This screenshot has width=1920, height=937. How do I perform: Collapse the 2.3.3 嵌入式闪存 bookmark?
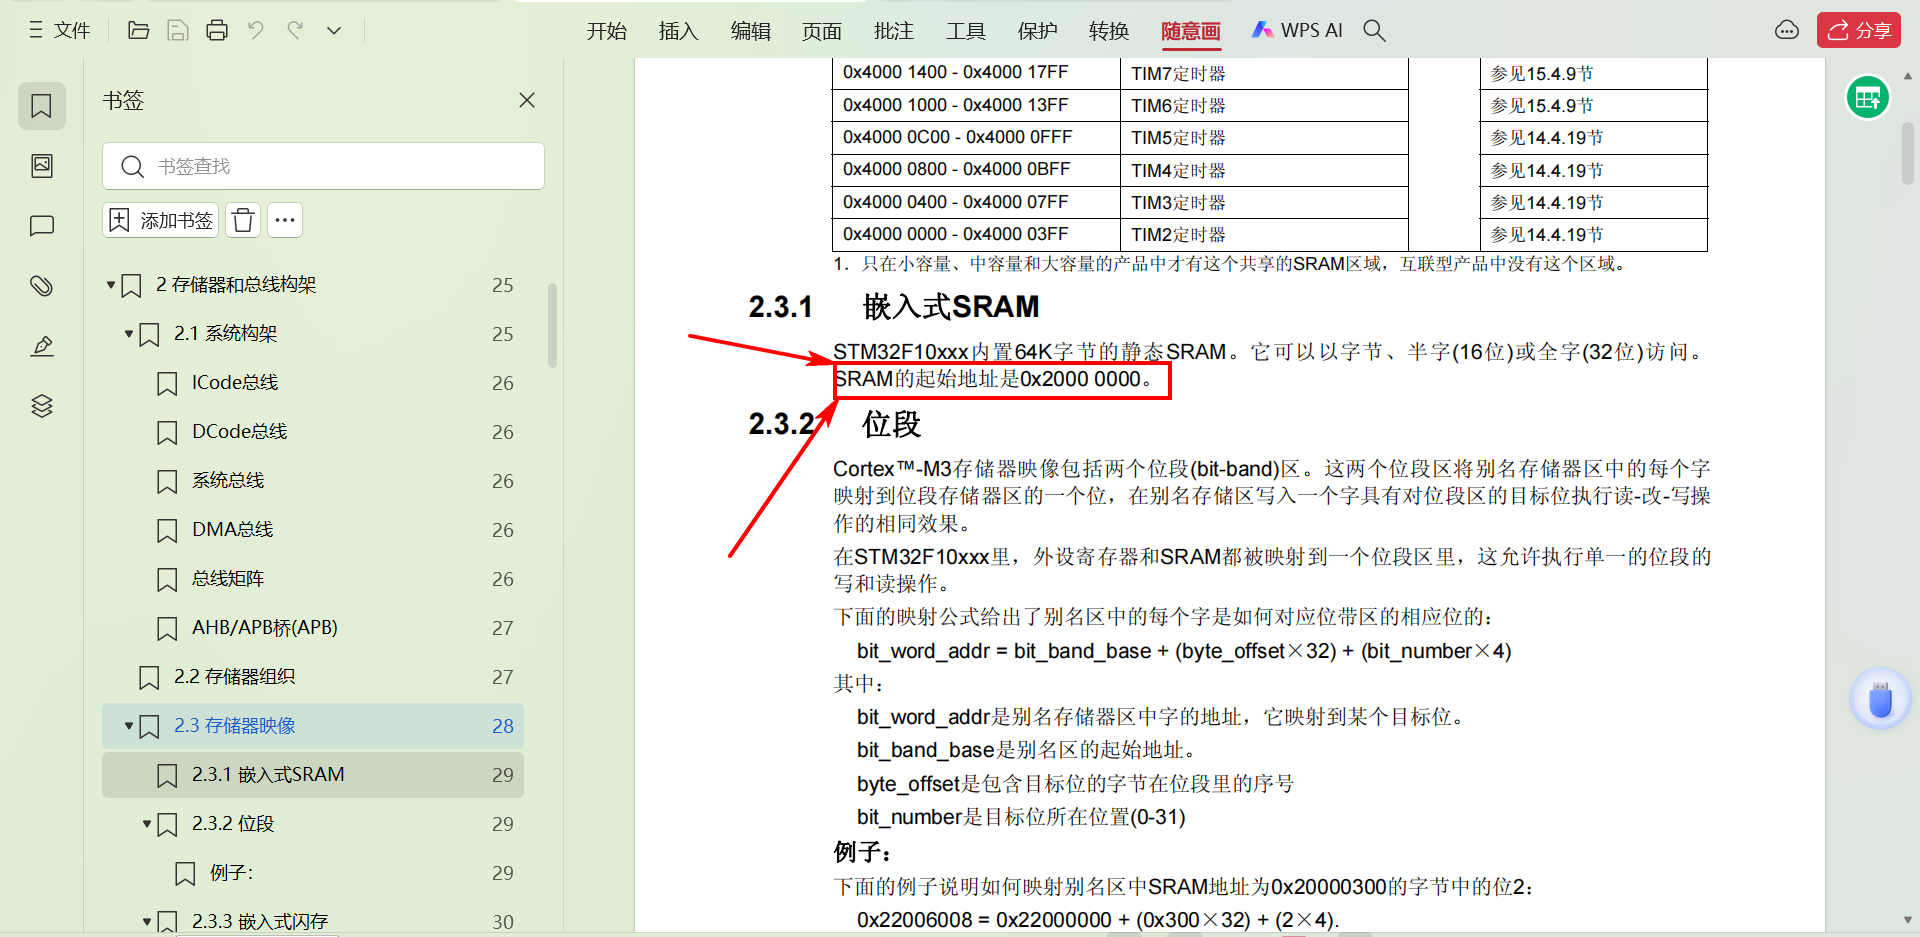point(147,922)
